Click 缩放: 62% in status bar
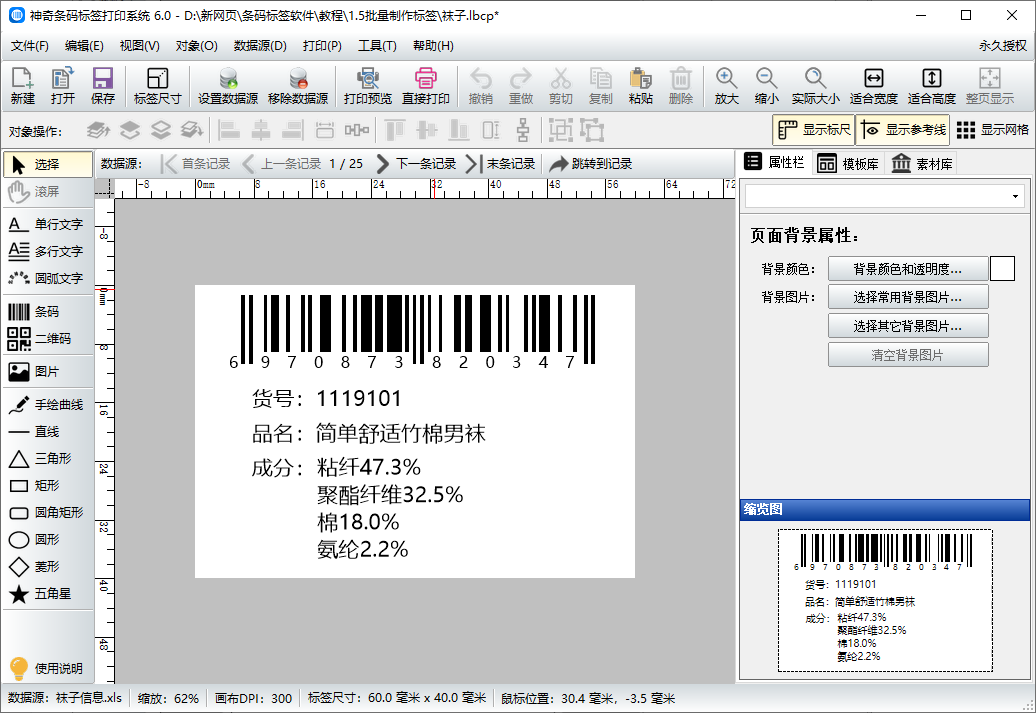Image resolution: width=1036 pixels, height=713 pixels. tap(168, 698)
